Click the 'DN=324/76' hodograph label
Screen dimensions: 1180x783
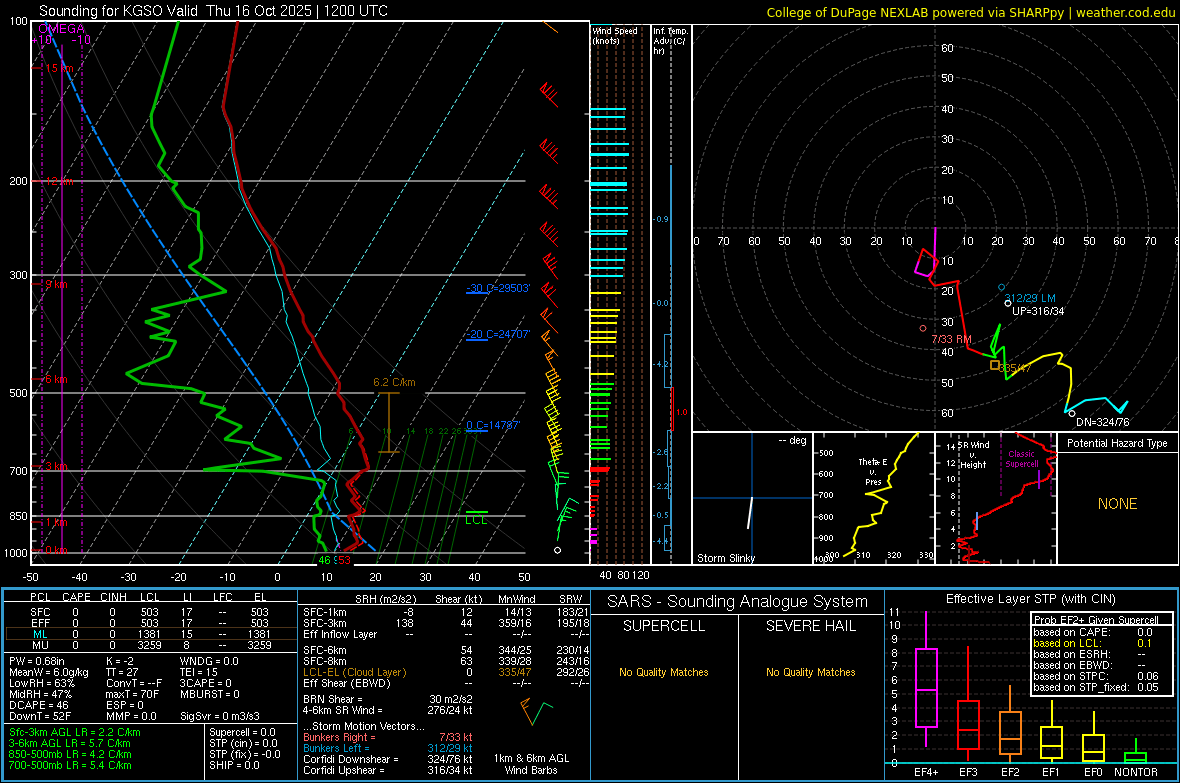(x=1102, y=422)
